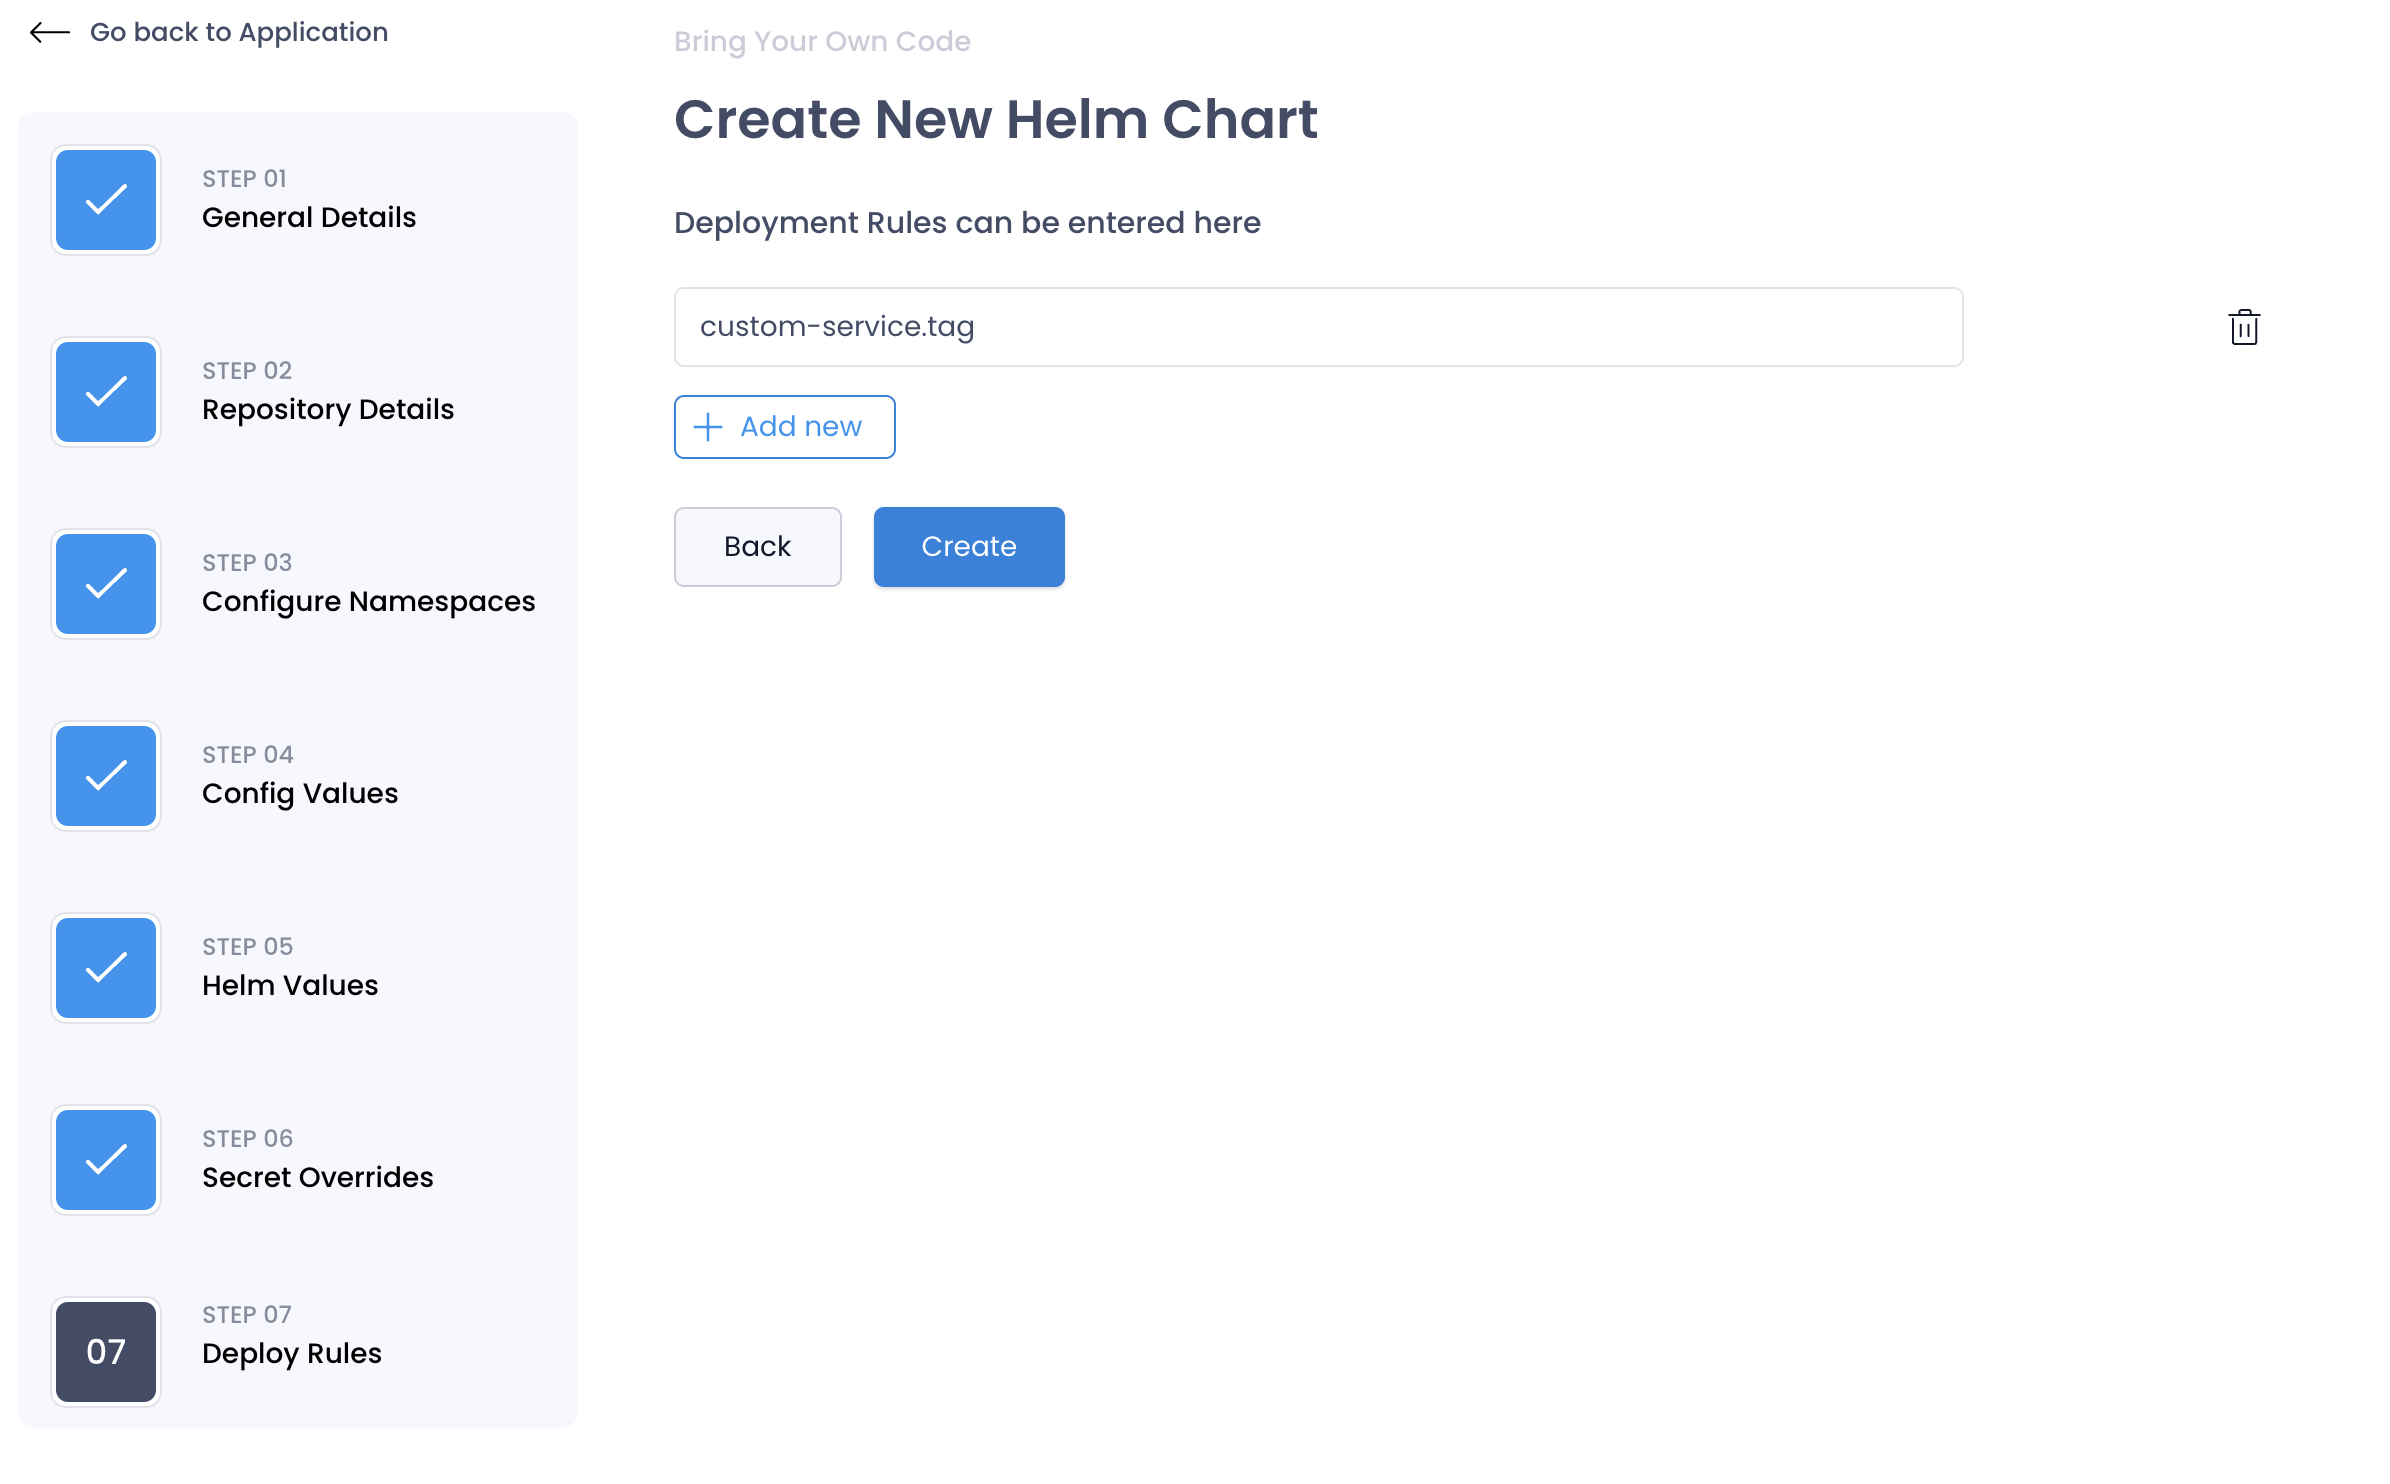Click the Create button

[969, 547]
